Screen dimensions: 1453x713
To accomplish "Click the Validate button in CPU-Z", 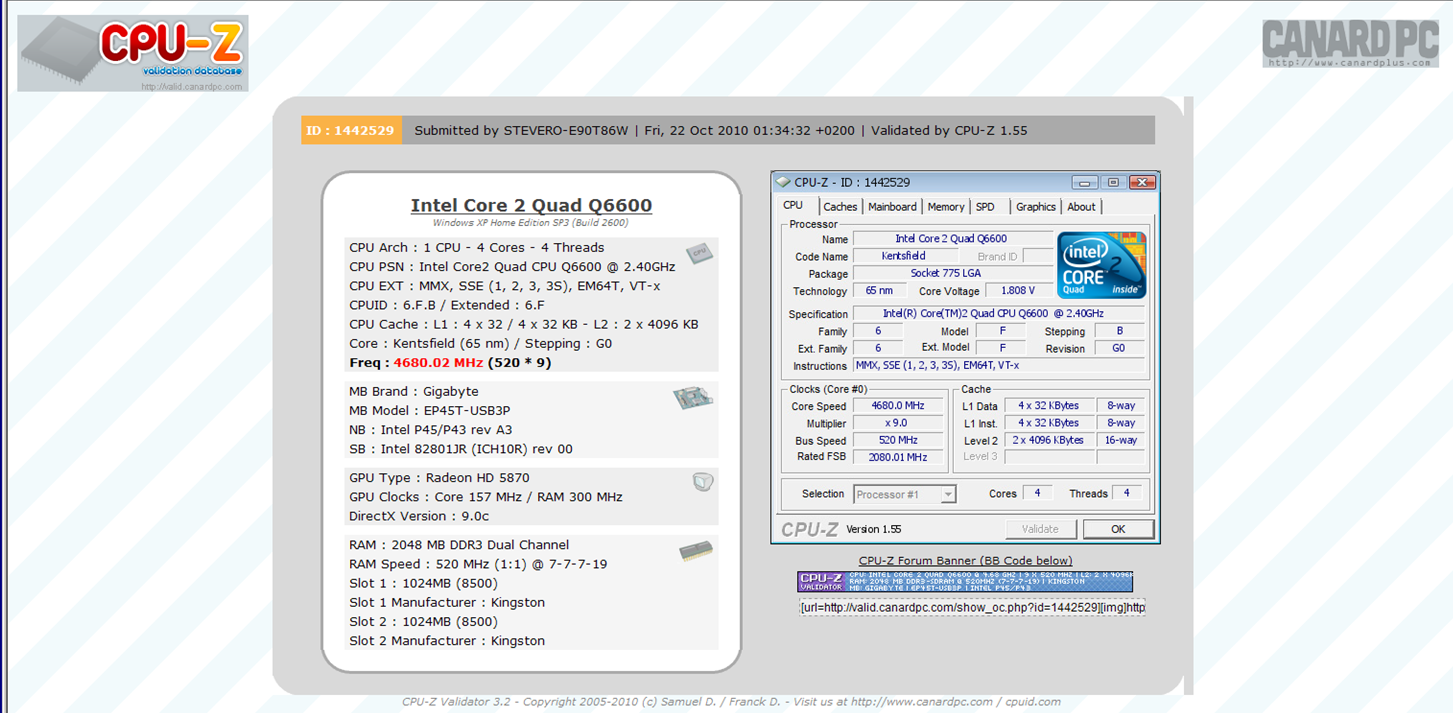I will [1040, 529].
